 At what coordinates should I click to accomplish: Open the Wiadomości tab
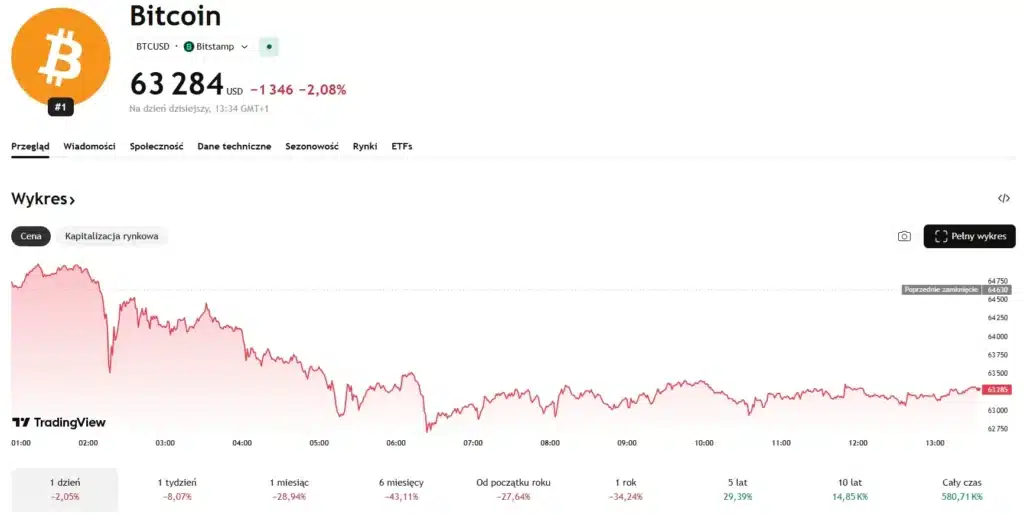click(89, 146)
